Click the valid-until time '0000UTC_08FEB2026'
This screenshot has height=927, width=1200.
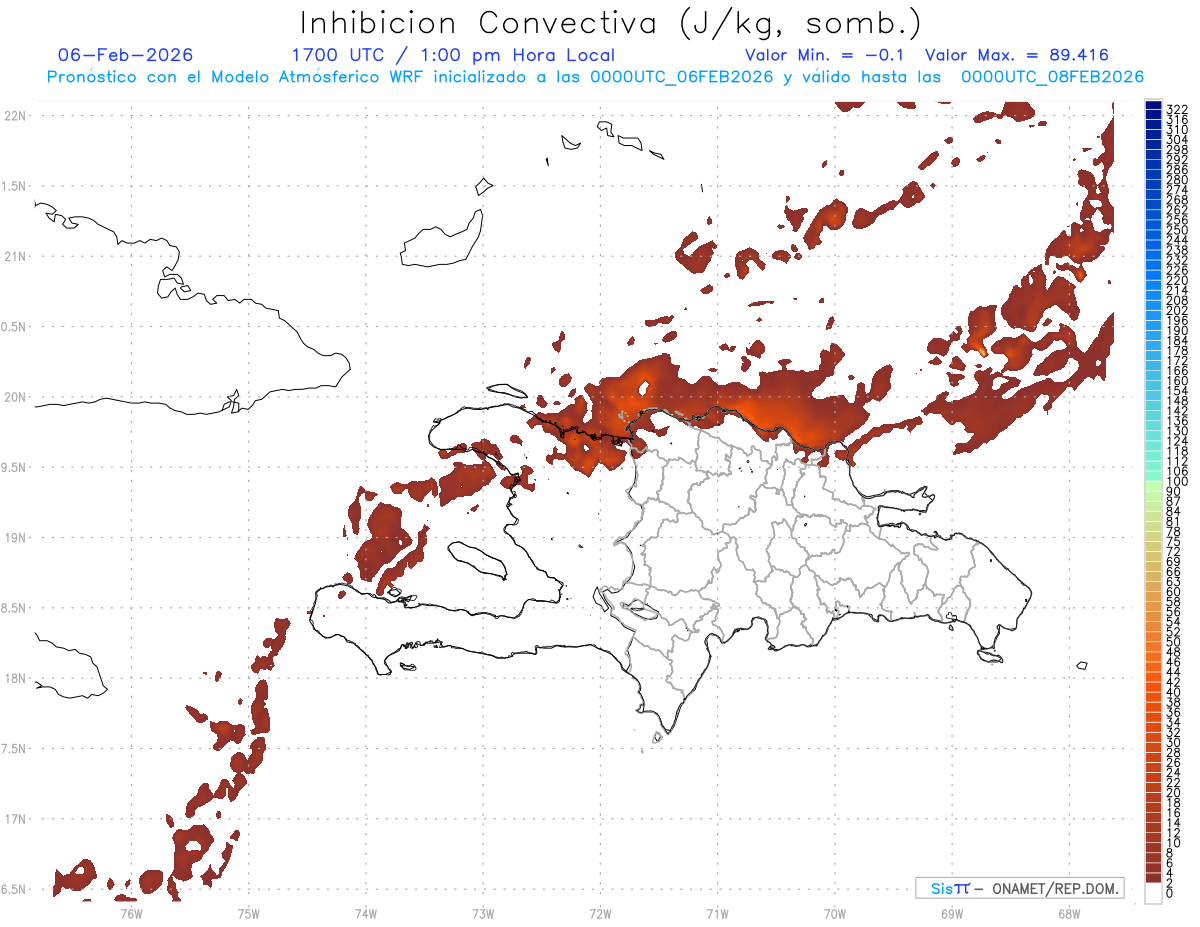click(x=1053, y=77)
